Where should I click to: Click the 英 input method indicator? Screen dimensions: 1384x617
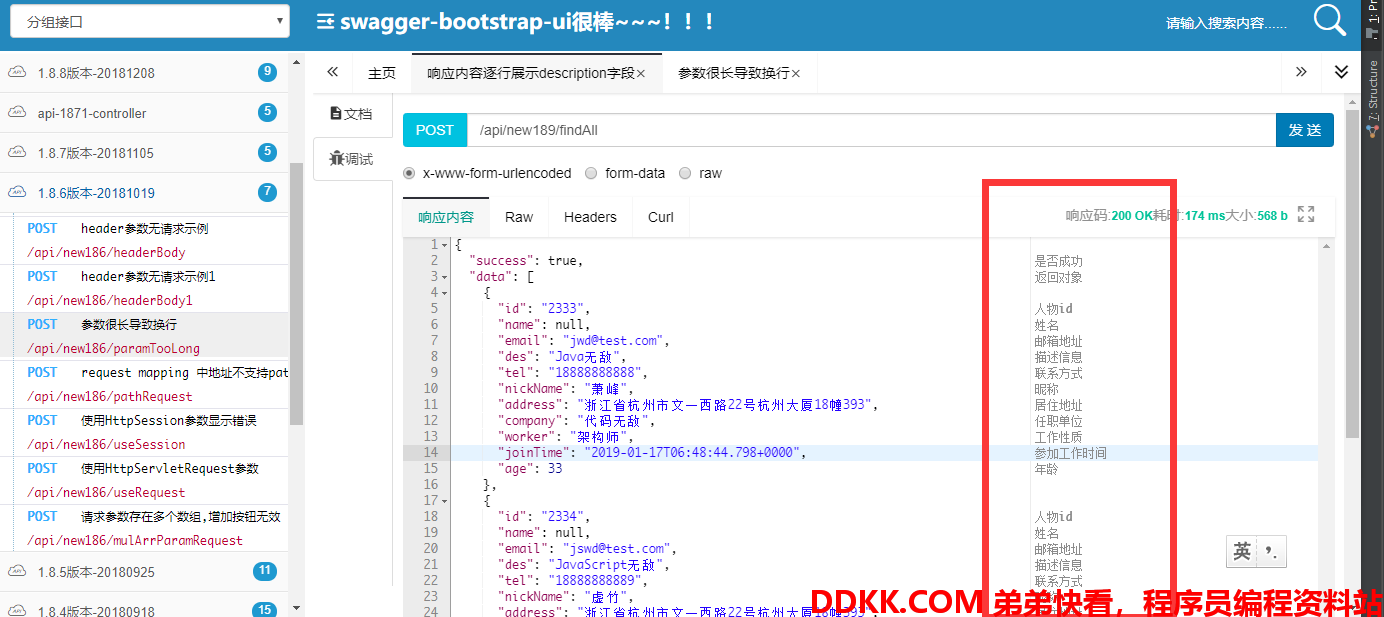[x=1242, y=552]
